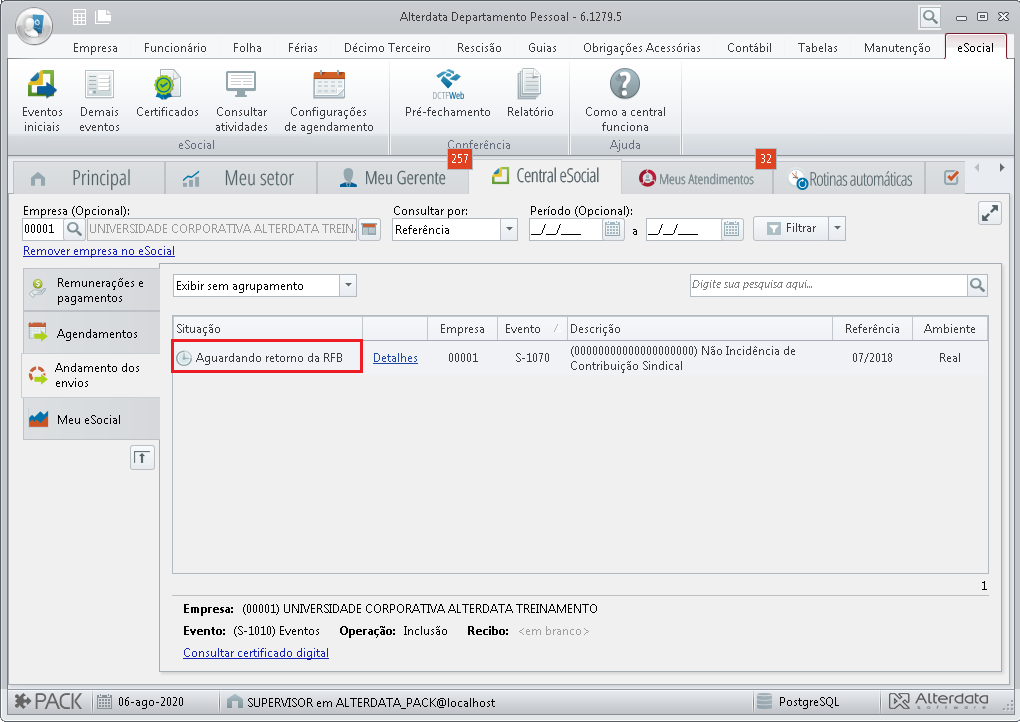Click the Referência column header
The image size is (1020, 722).
872,328
